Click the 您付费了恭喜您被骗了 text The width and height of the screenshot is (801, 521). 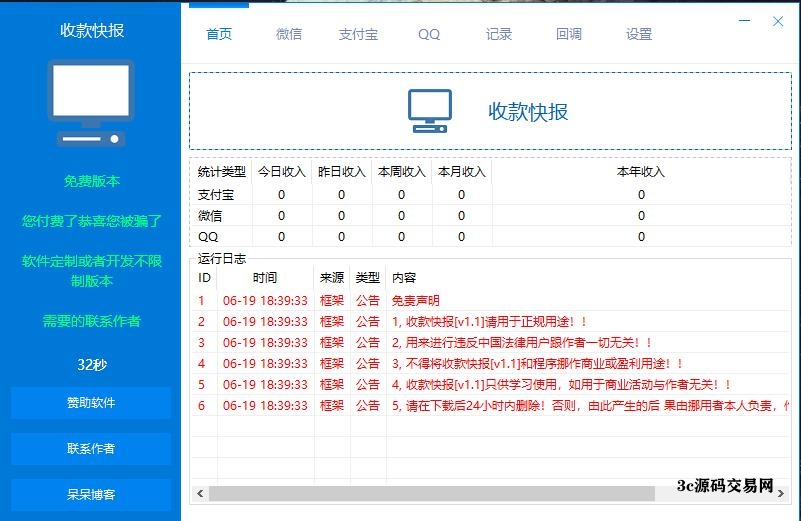click(x=92, y=221)
